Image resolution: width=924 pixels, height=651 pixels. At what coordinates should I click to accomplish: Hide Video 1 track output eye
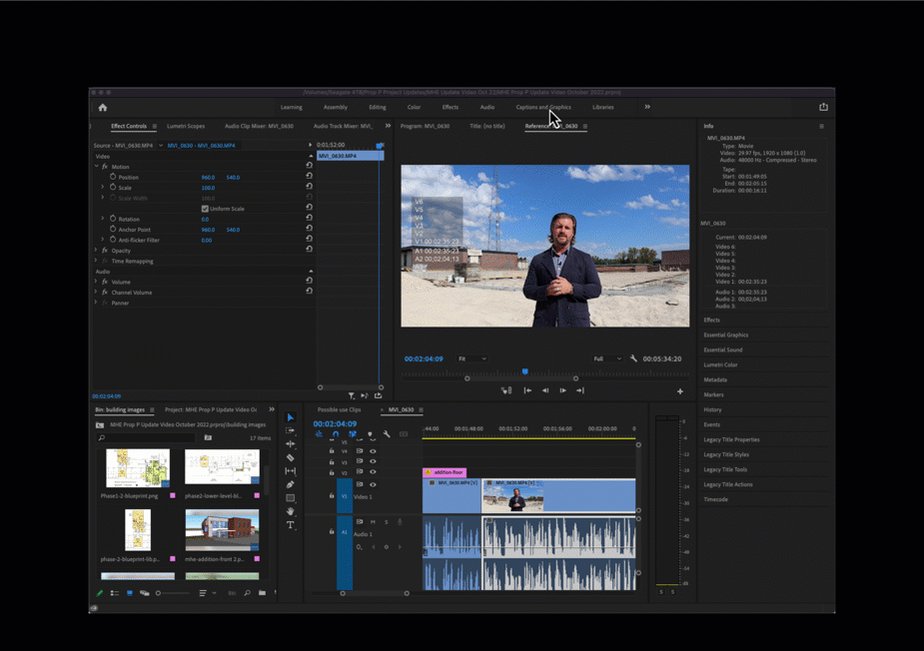(372, 484)
